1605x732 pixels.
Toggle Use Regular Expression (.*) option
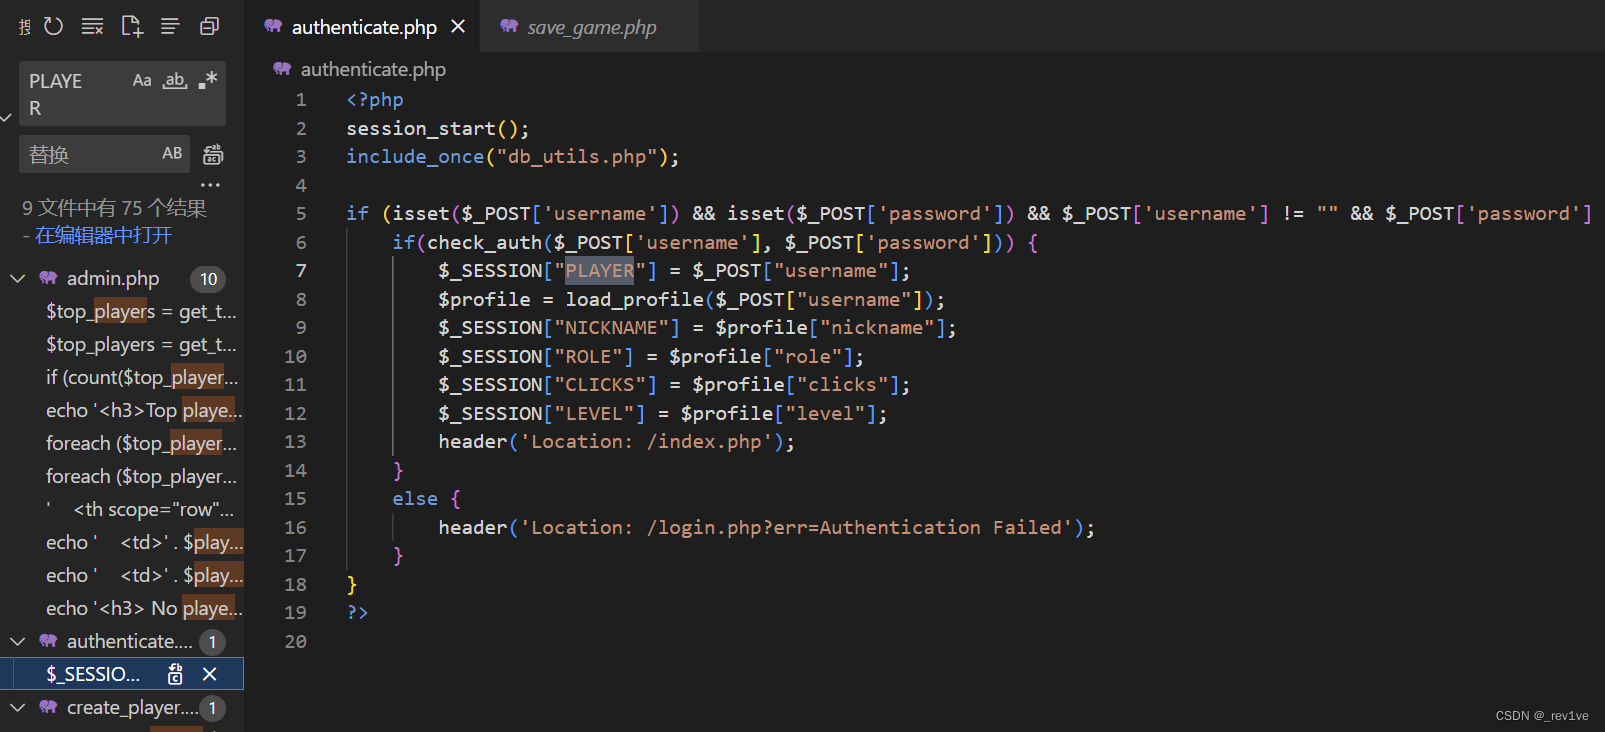207,80
